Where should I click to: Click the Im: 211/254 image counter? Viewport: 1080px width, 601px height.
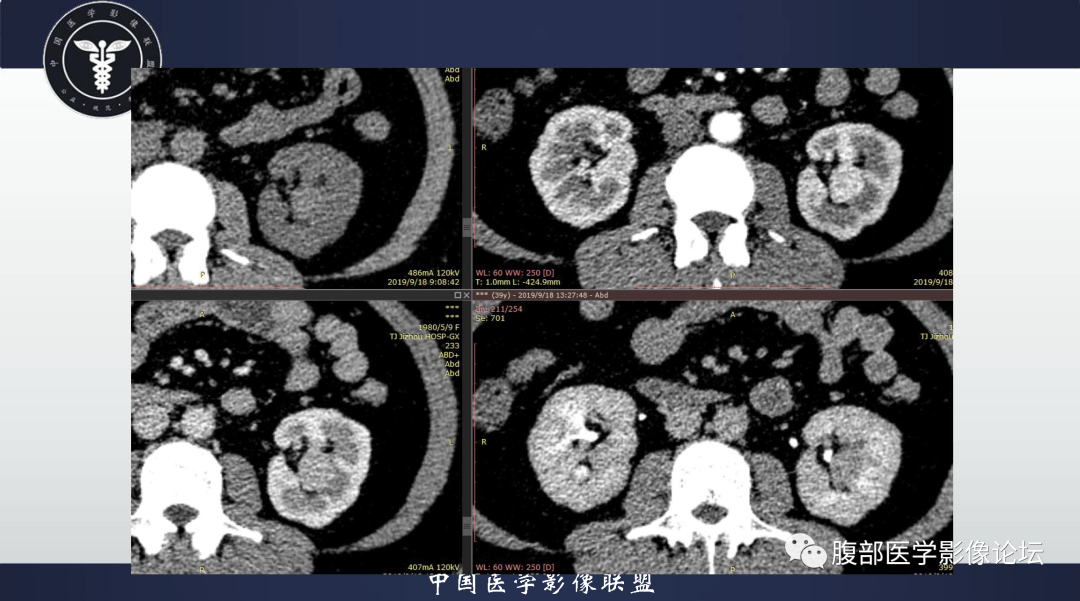pyautogui.click(x=499, y=309)
